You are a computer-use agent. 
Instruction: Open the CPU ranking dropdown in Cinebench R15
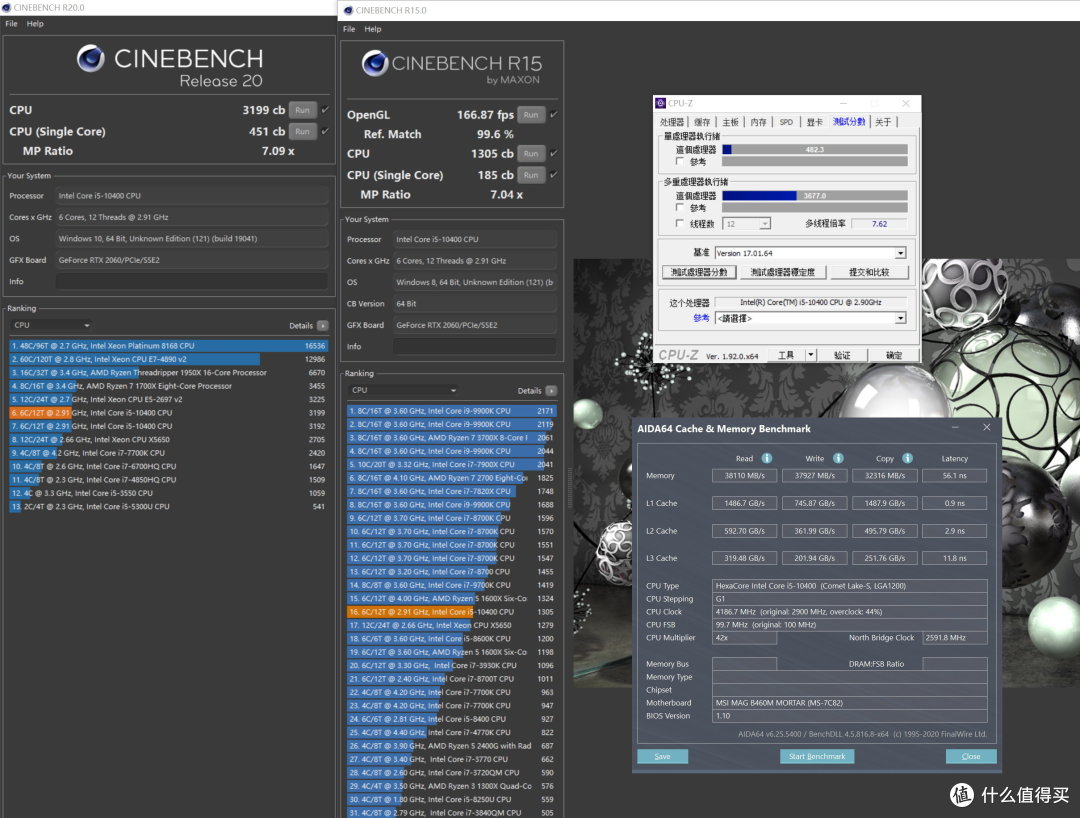(x=403, y=390)
